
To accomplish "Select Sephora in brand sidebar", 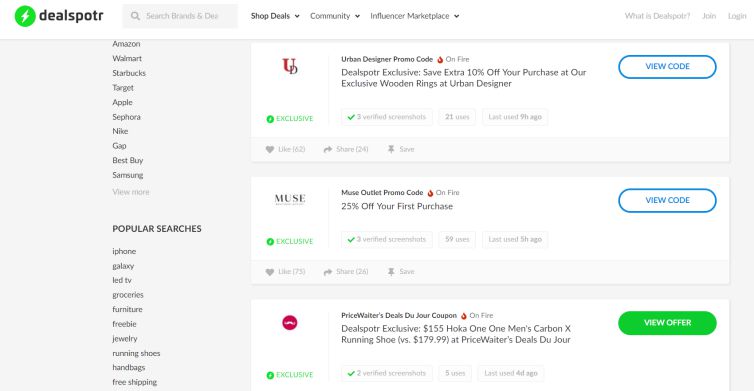I will click(x=126, y=117).
